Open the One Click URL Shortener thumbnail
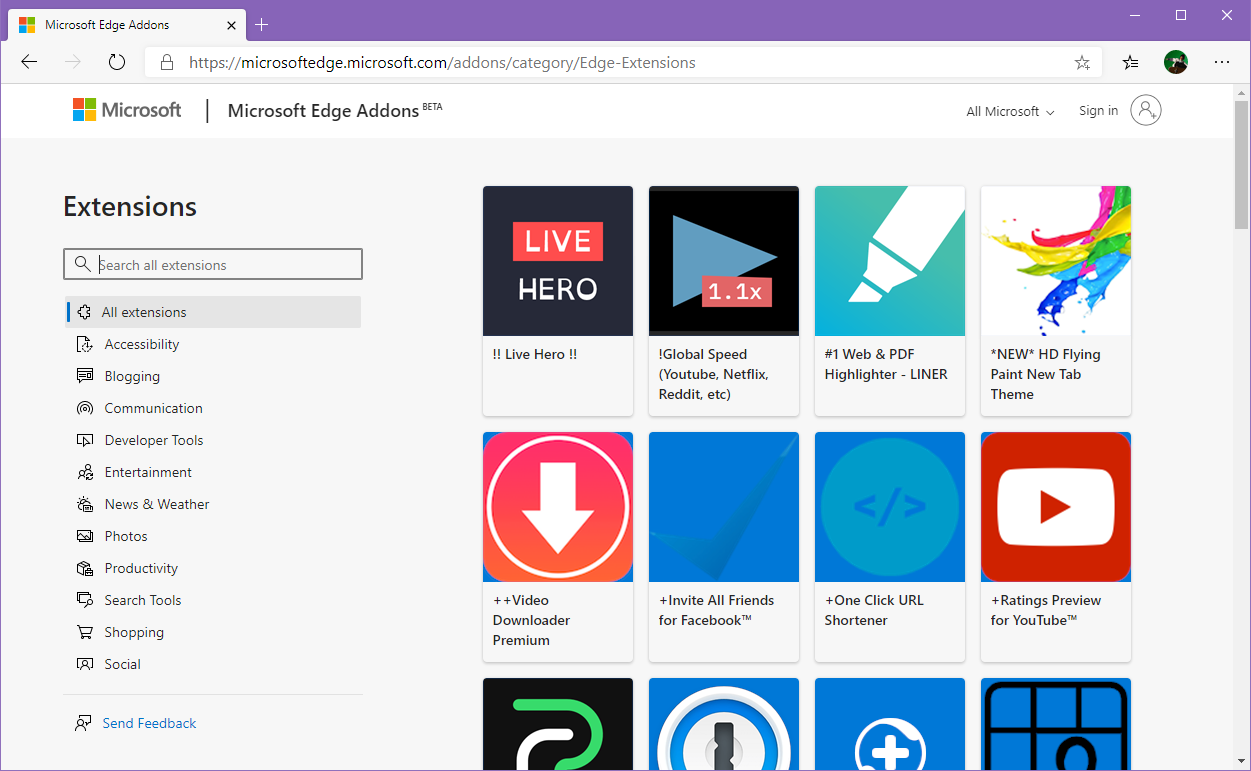The height and width of the screenshot is (771, 1251). 890,507
